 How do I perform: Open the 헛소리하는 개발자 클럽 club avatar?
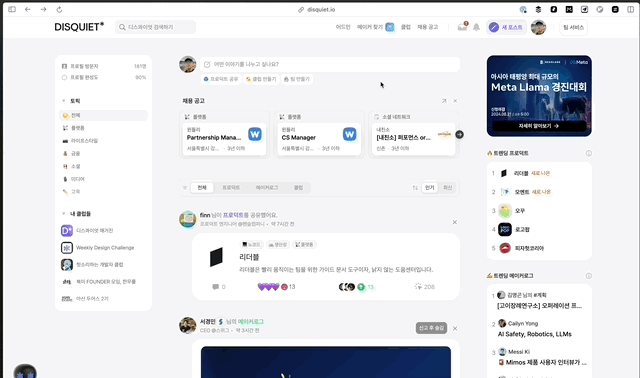point(67,265)
